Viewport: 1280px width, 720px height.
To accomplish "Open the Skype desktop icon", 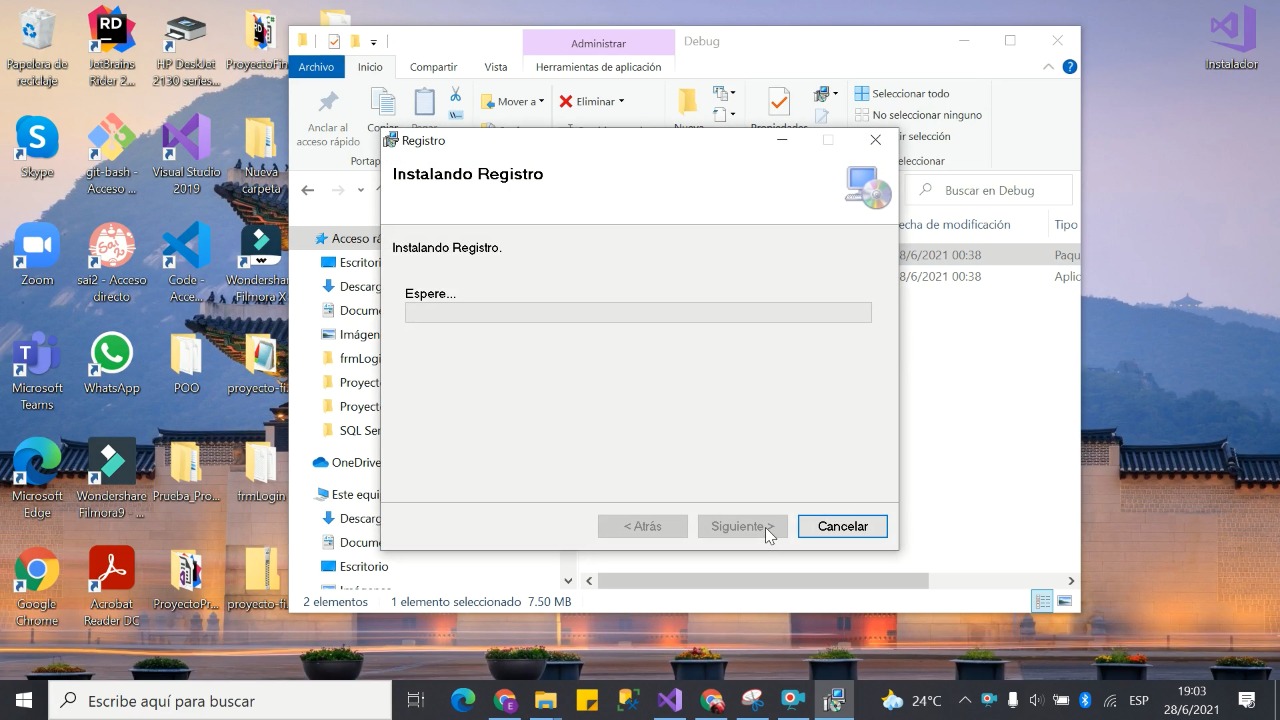I will pos(37,148).
